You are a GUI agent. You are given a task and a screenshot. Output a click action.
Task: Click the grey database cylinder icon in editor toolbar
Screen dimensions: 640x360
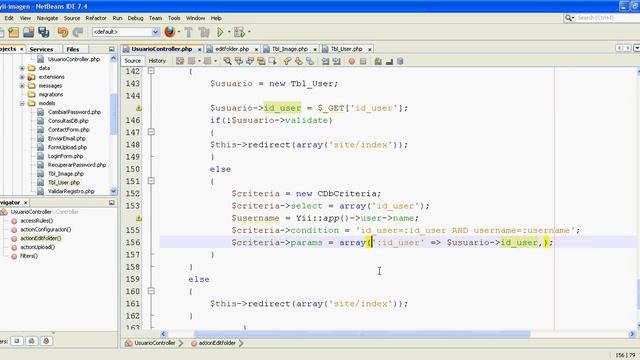[400, 61]
